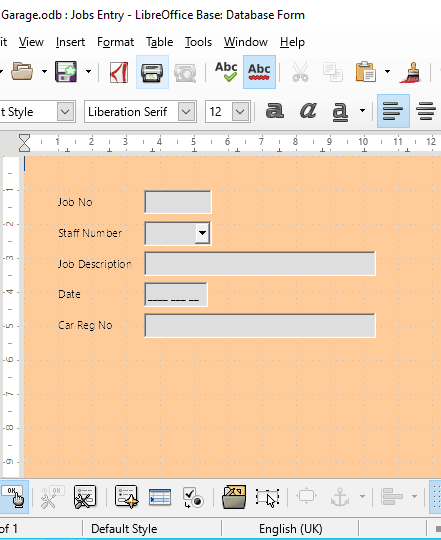Align text left
The height and width of the screenshot is (540, 441).
(393, 111)
